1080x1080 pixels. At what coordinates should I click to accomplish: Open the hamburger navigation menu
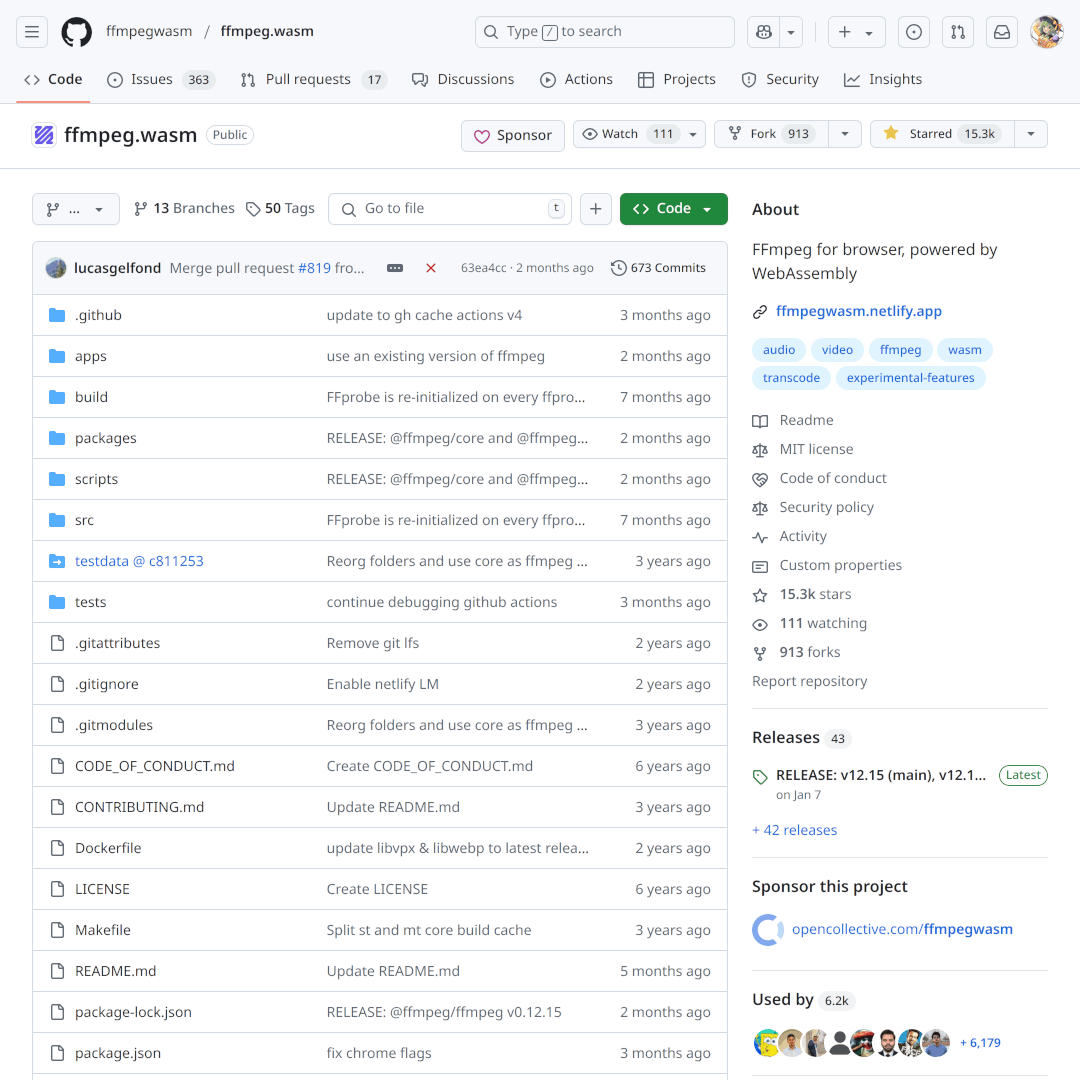pos(32,32)
